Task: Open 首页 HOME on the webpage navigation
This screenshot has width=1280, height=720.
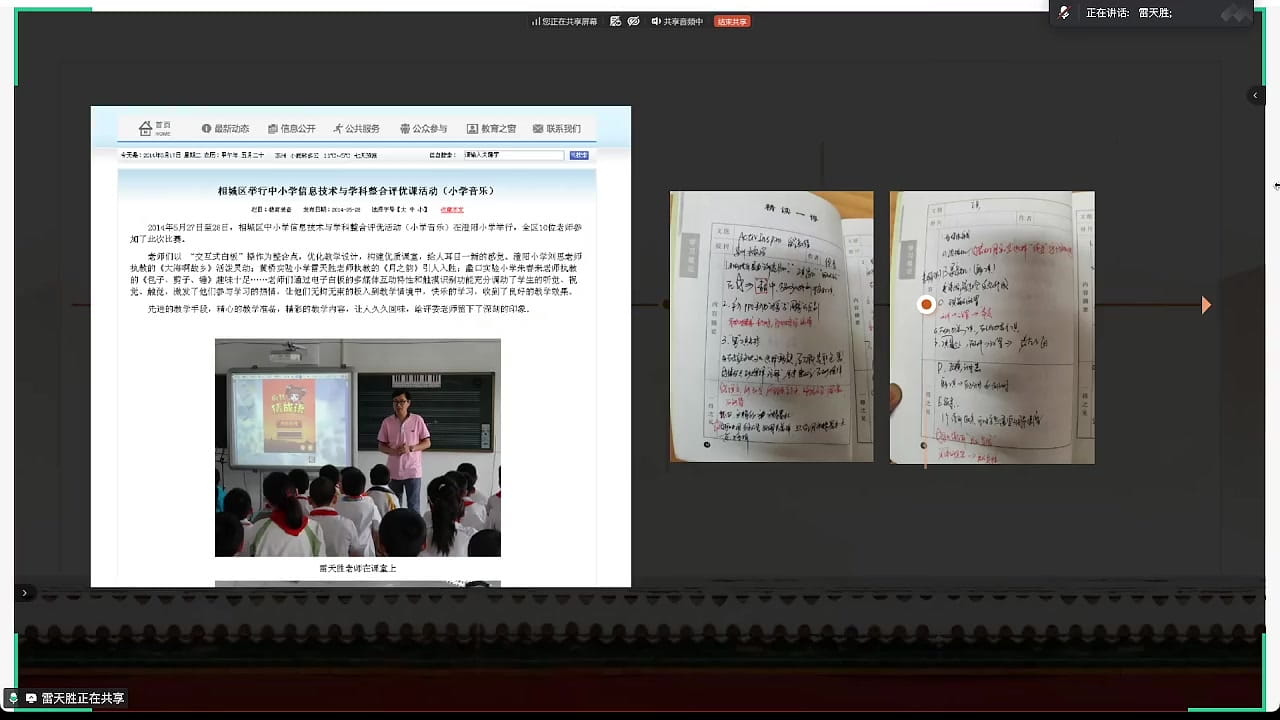Action: pyautogui.click(x=154, y=129)
